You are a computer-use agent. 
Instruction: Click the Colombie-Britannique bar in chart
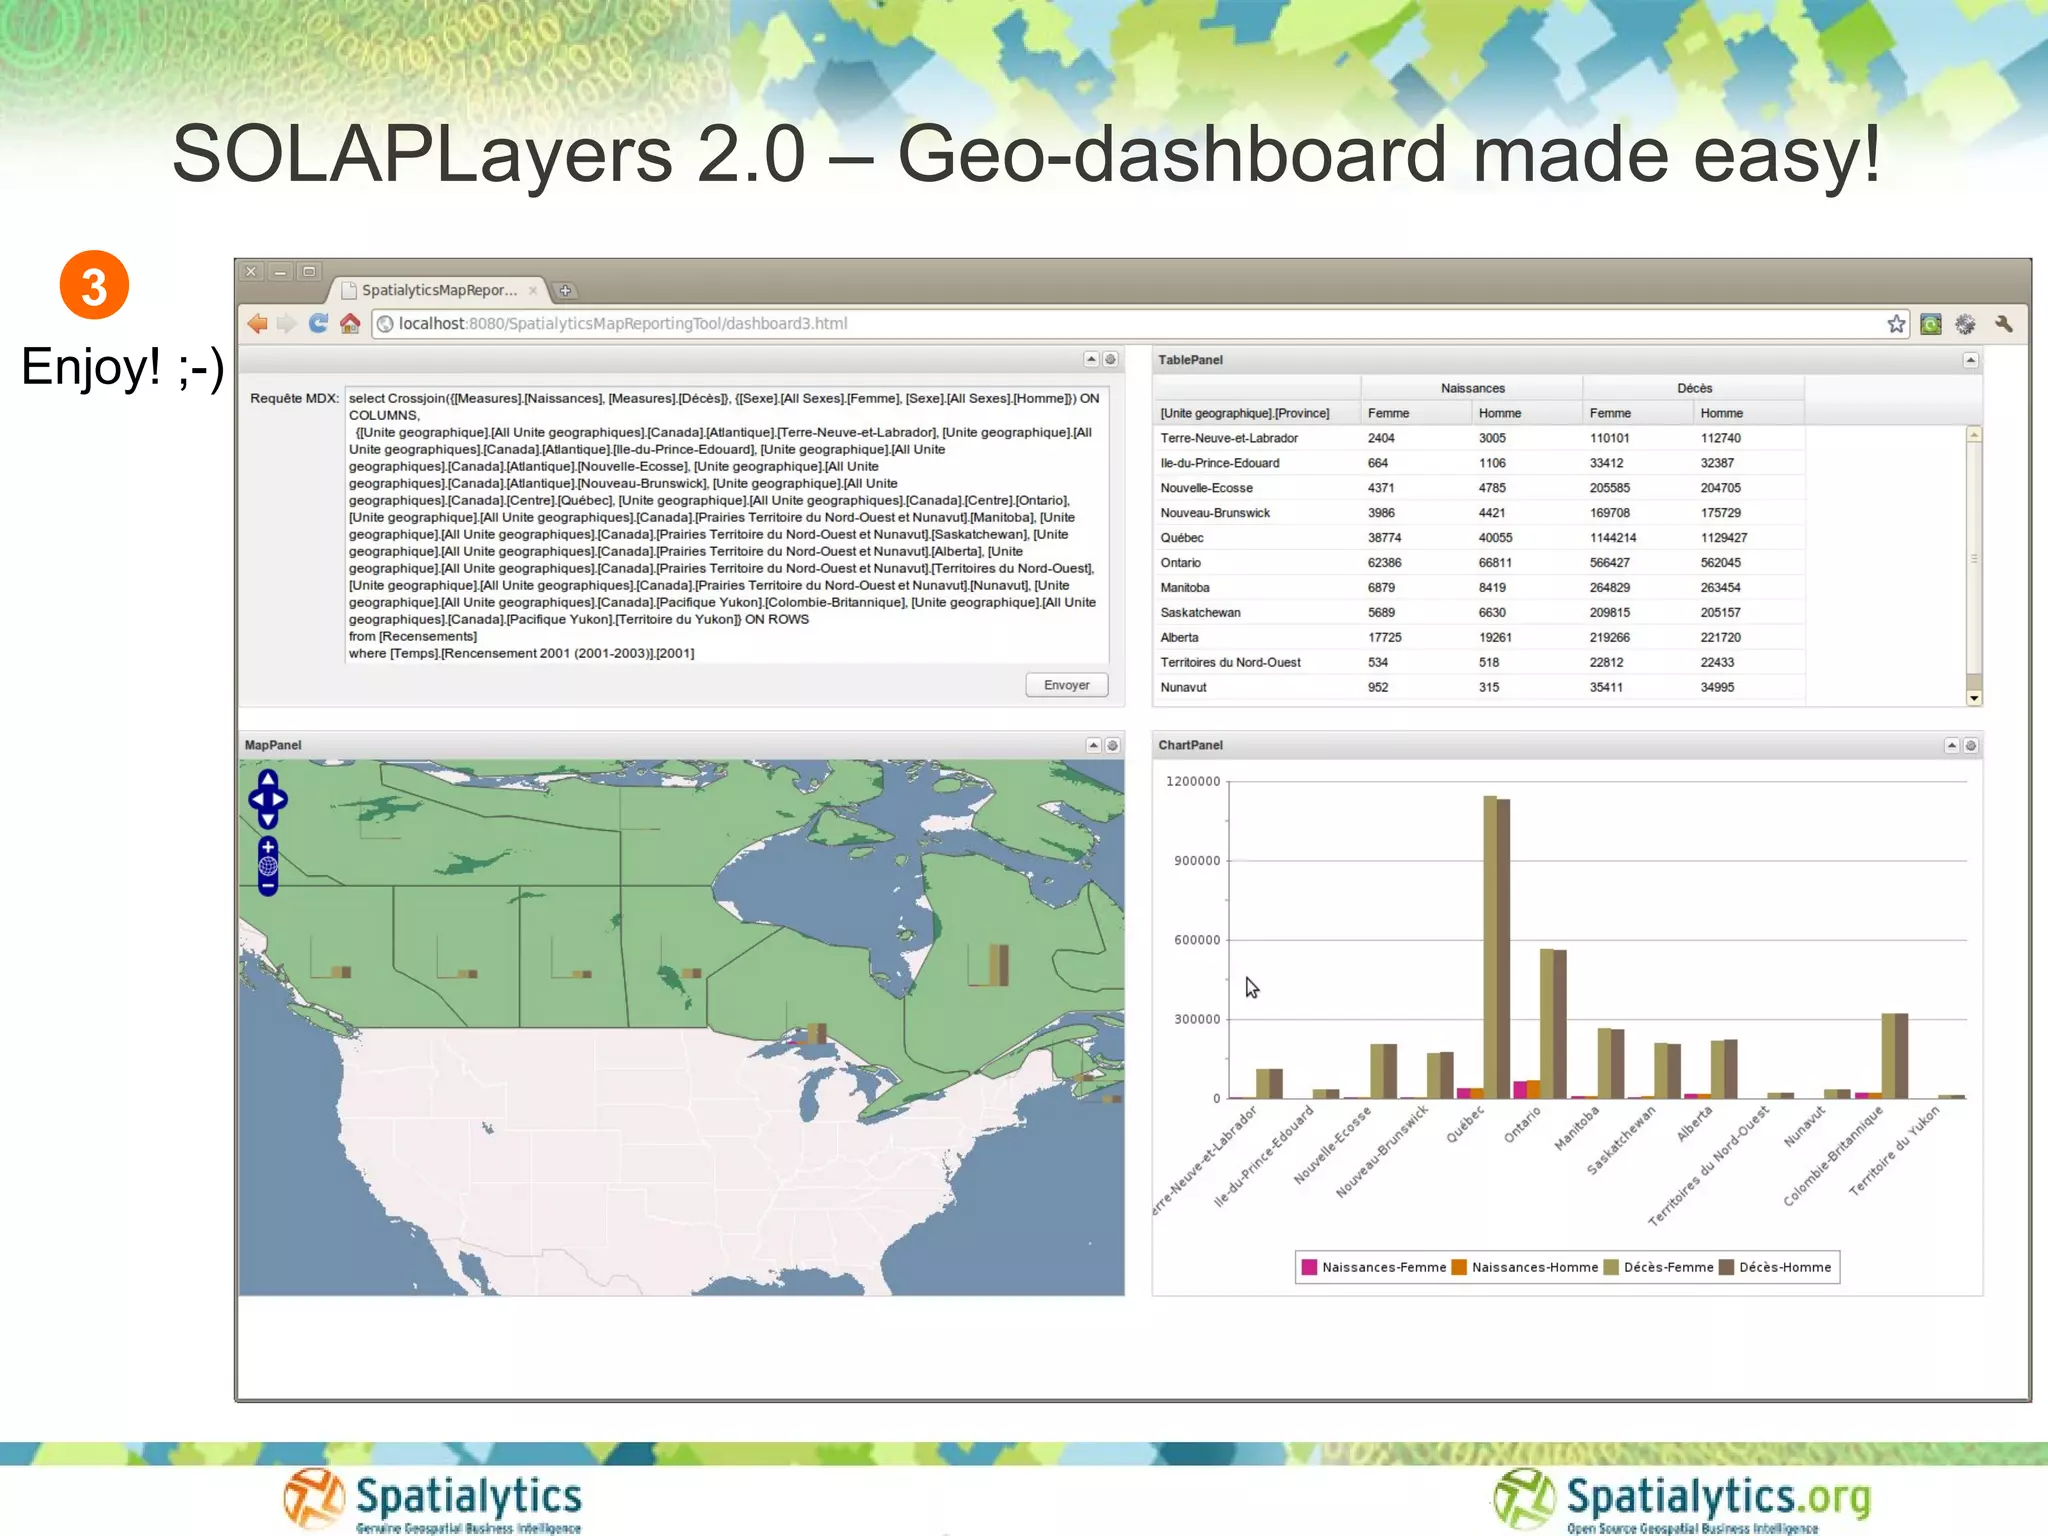click(1895, 1056)
